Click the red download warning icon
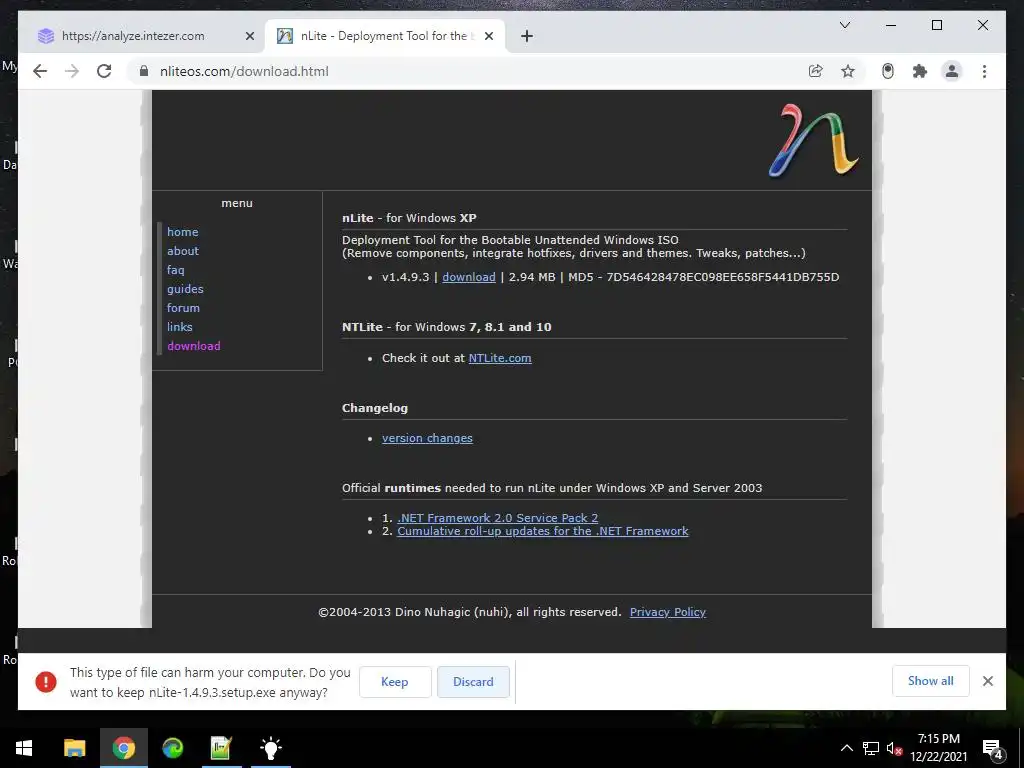The height and width of the screenshot is (768, 1024). 46,682
